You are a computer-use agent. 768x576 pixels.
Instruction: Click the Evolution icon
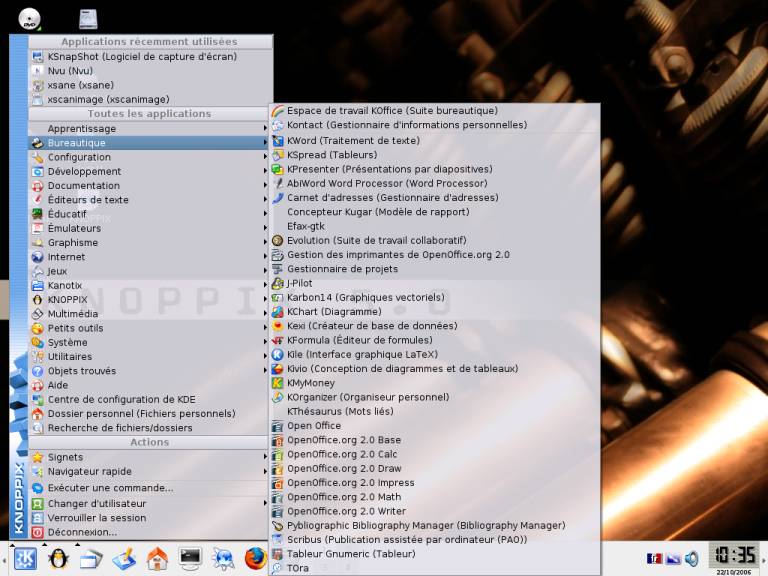[278, 240]
